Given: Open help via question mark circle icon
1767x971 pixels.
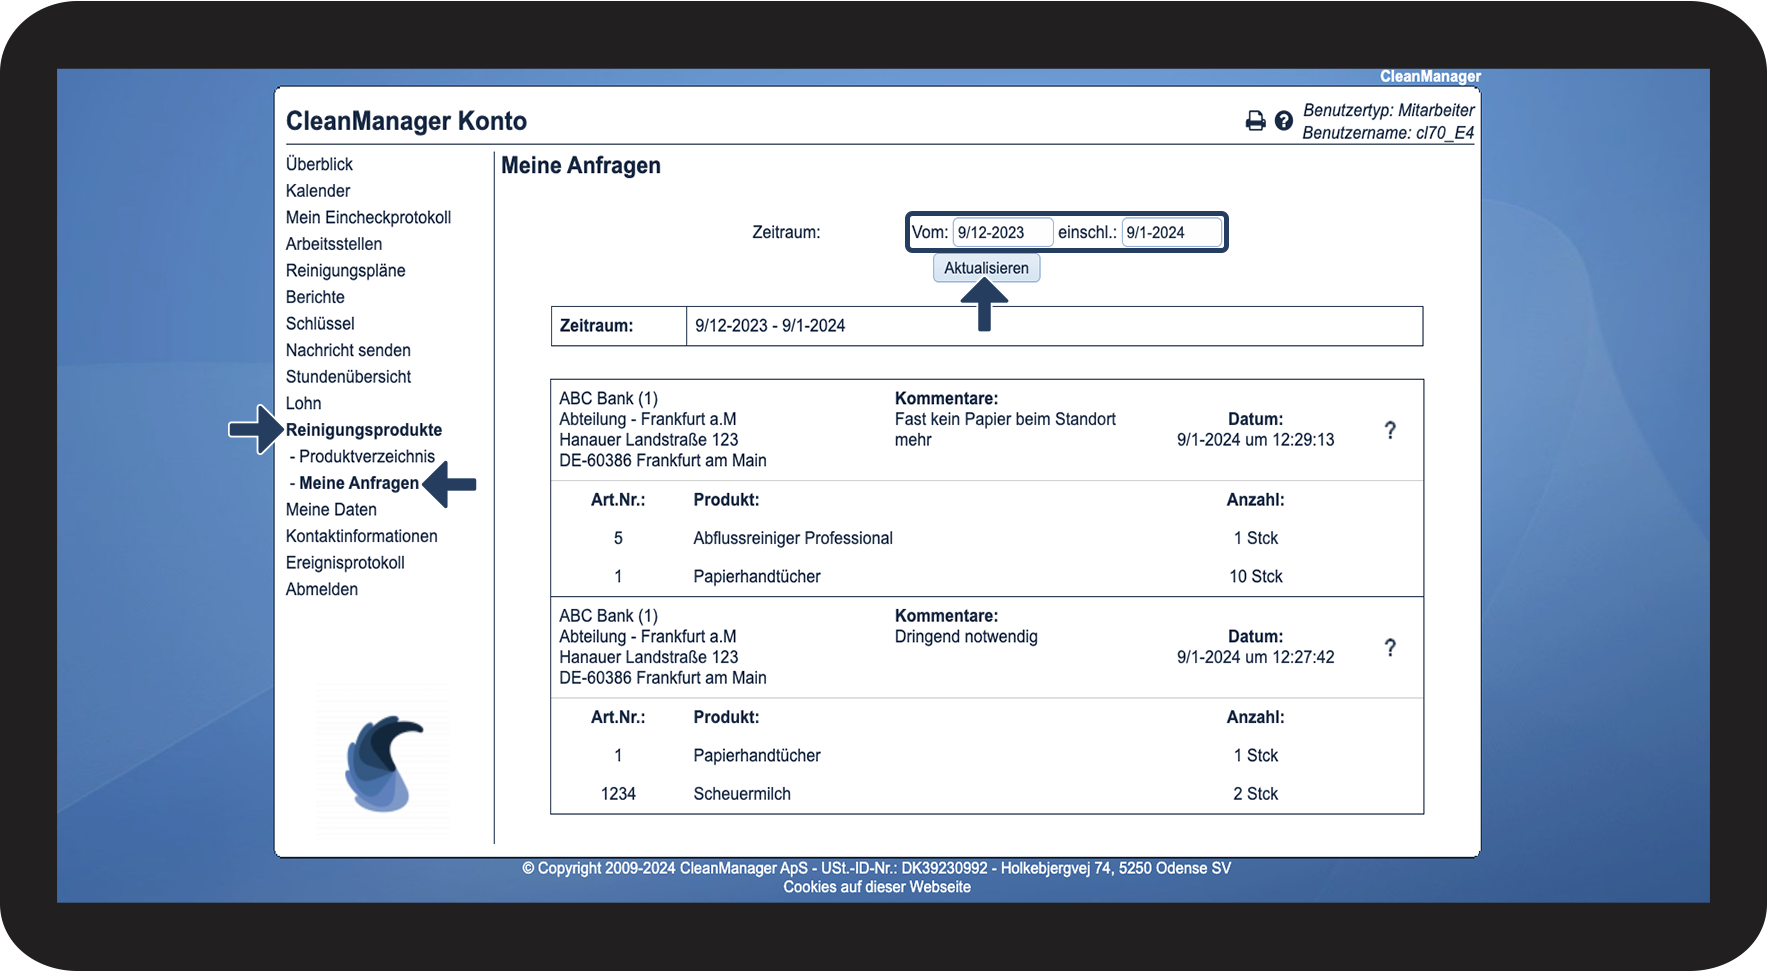Looking at the screenshot, I should (1284, 121).
